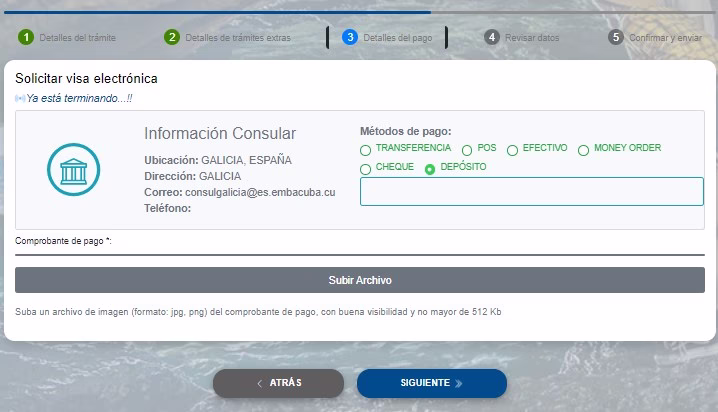Image resolution: width=718 pixels, height=412 pixels.
Task: Go to 'Detalles de trámites extras' step
Action: (227, 38)
